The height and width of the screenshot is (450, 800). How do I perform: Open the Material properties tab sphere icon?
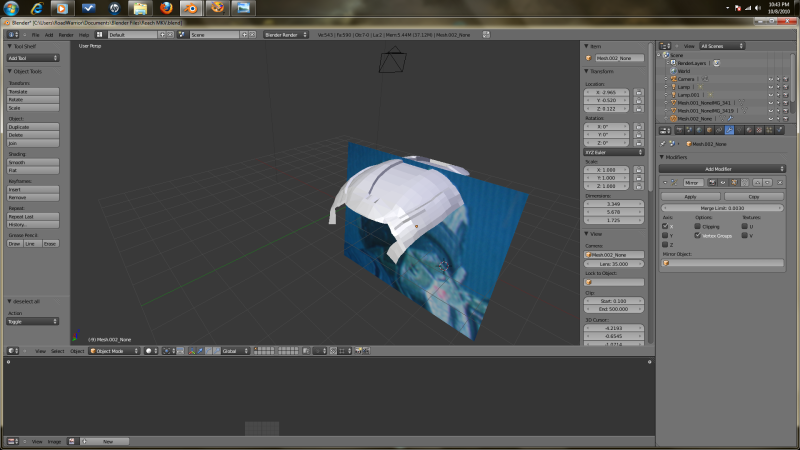tap(749, 130)
